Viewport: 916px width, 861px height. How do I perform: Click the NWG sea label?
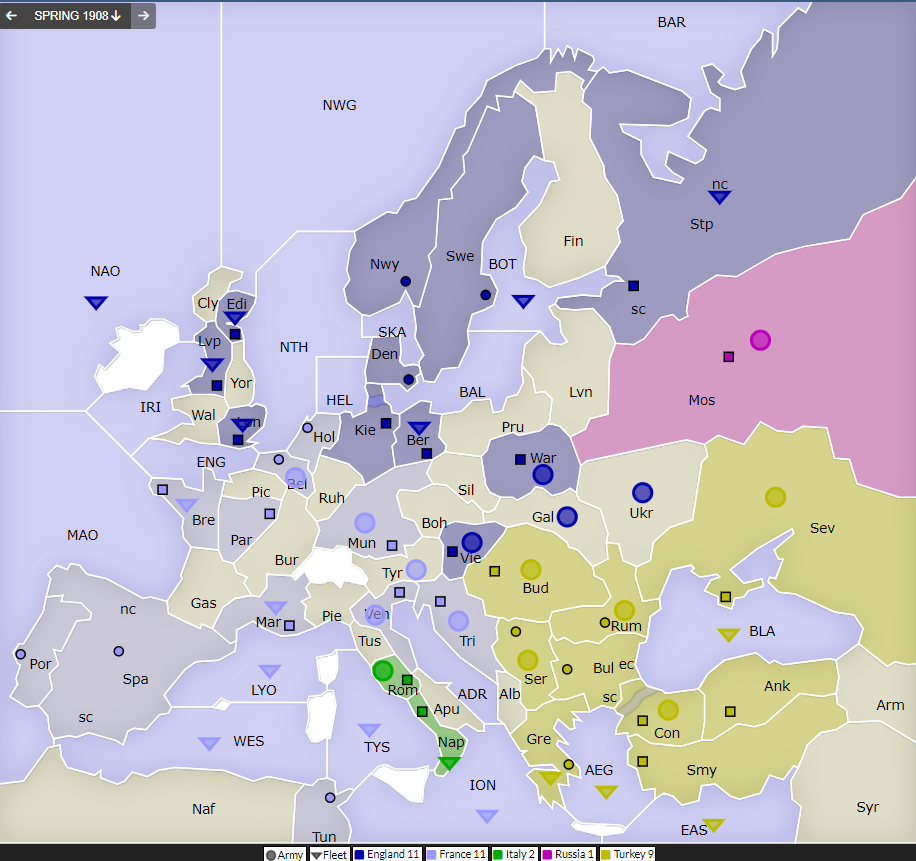pos(339,105)
